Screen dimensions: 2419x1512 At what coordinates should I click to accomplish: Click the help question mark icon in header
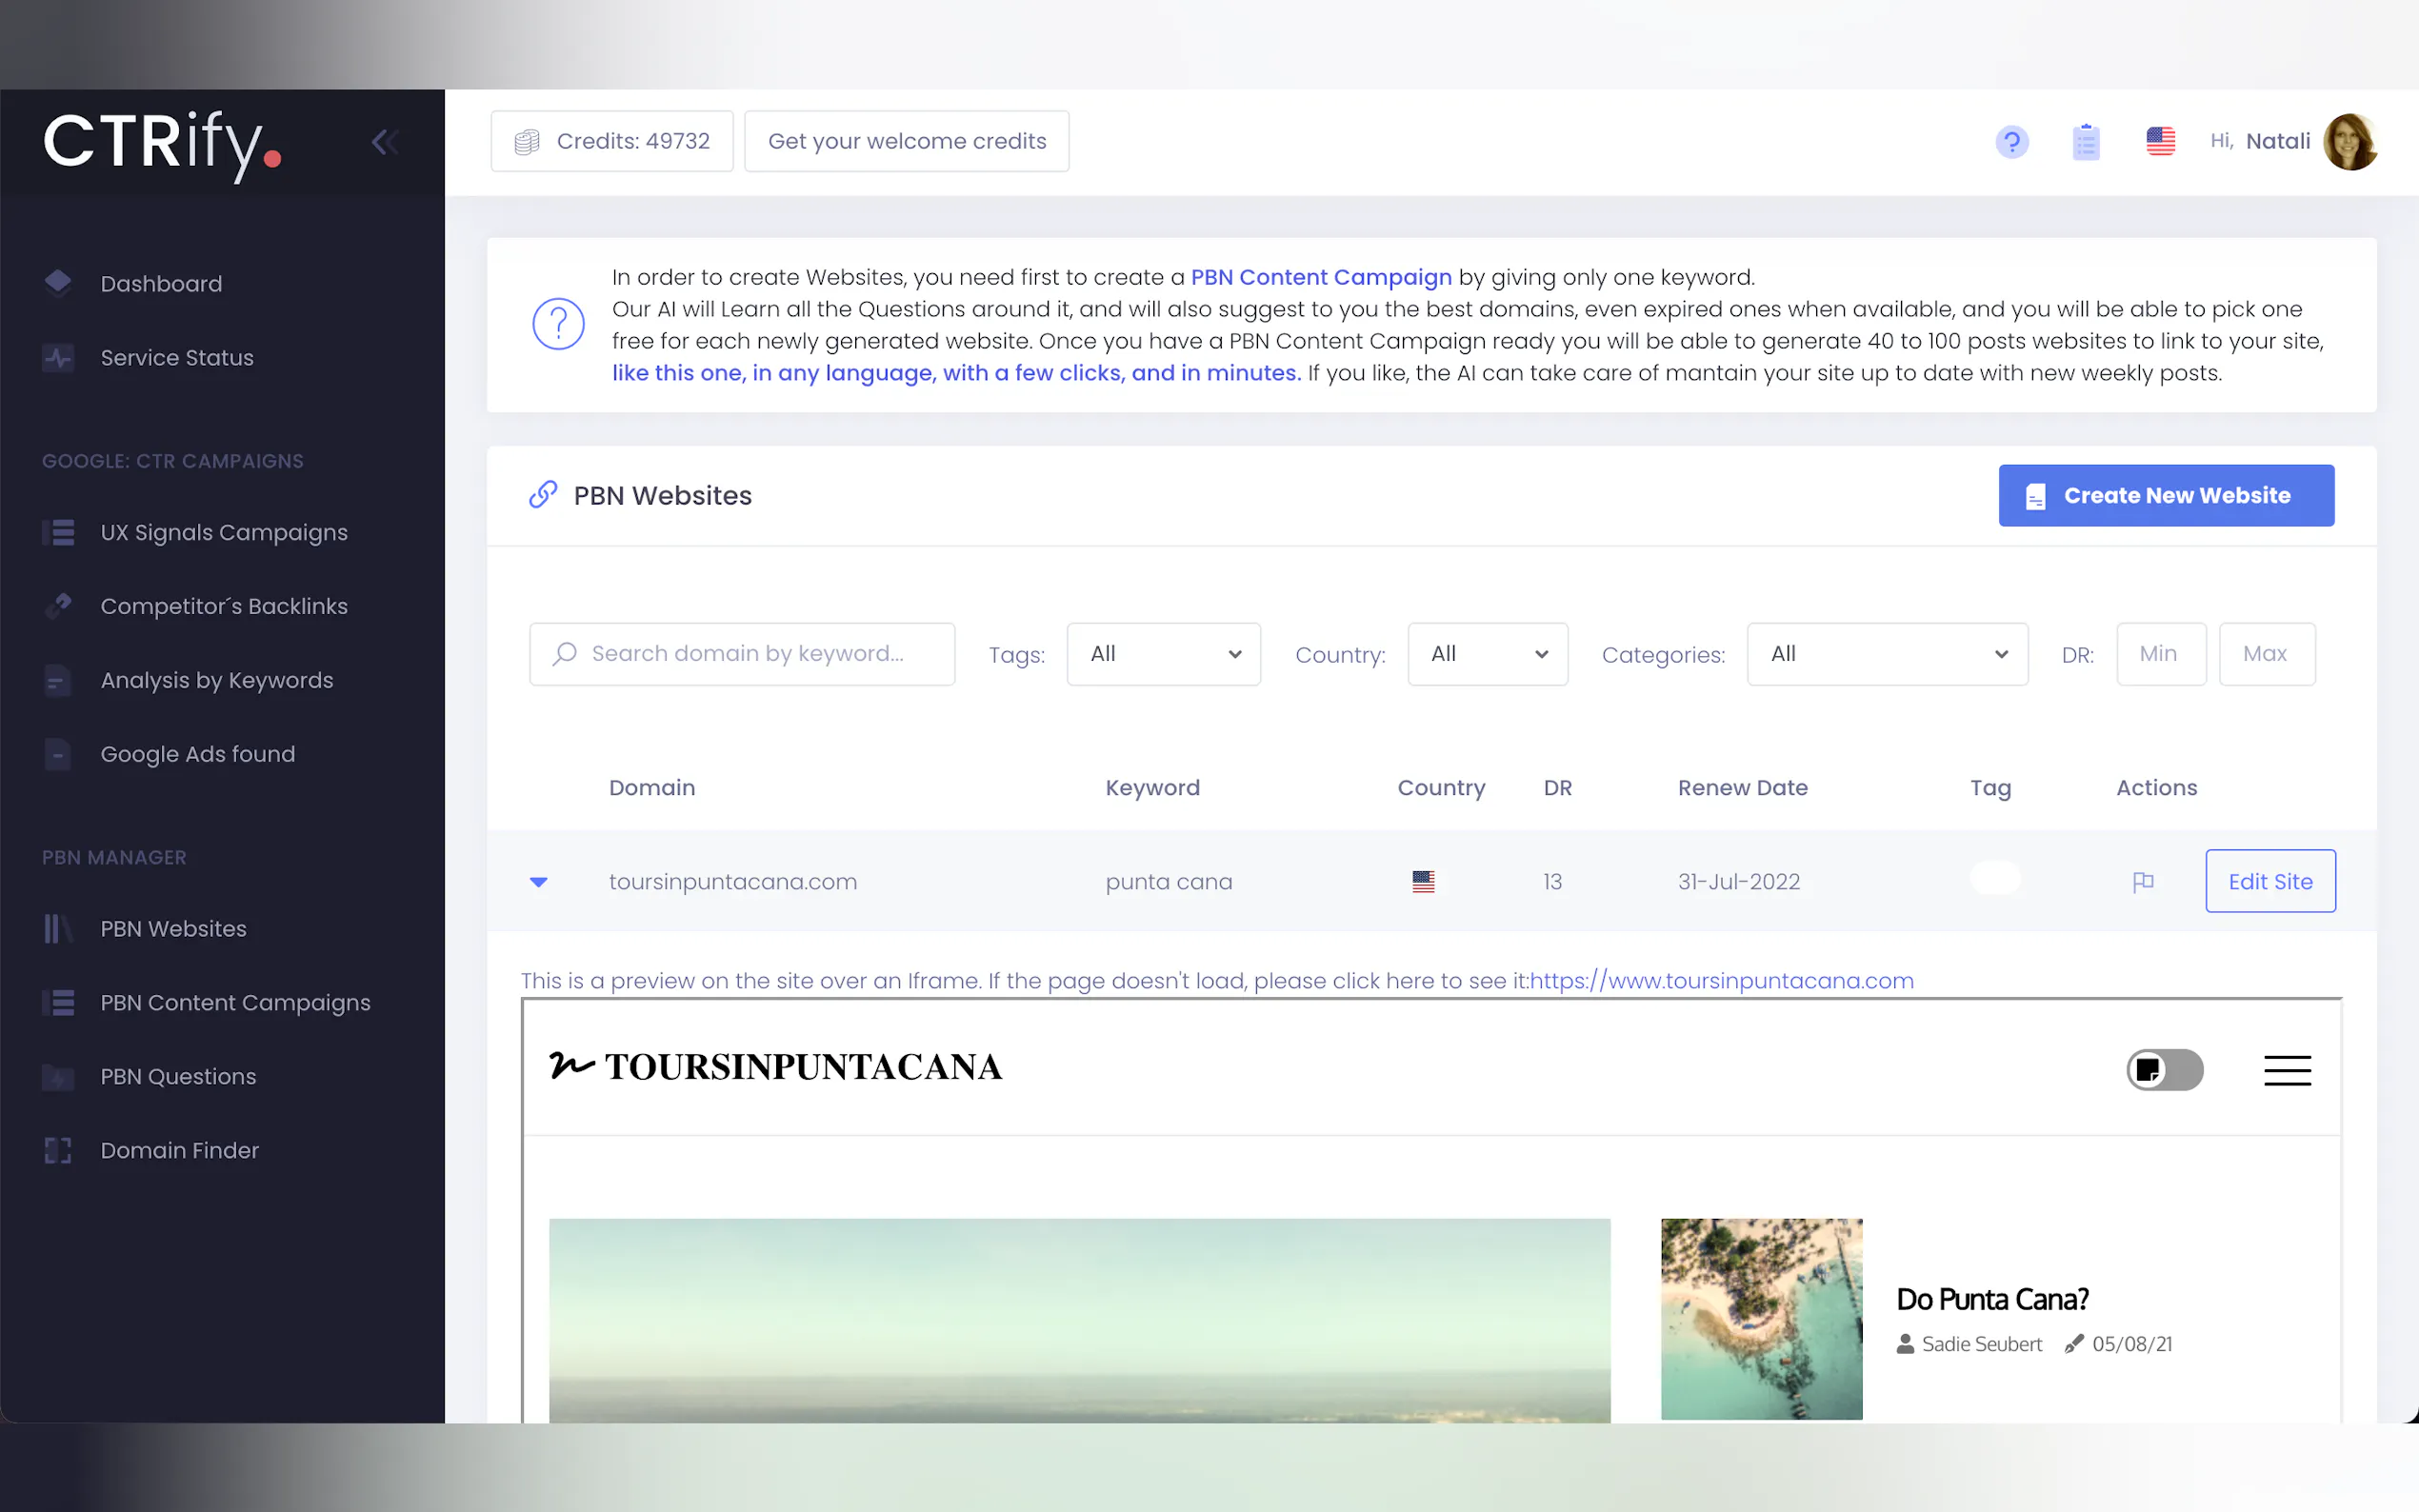point(2011,142)
